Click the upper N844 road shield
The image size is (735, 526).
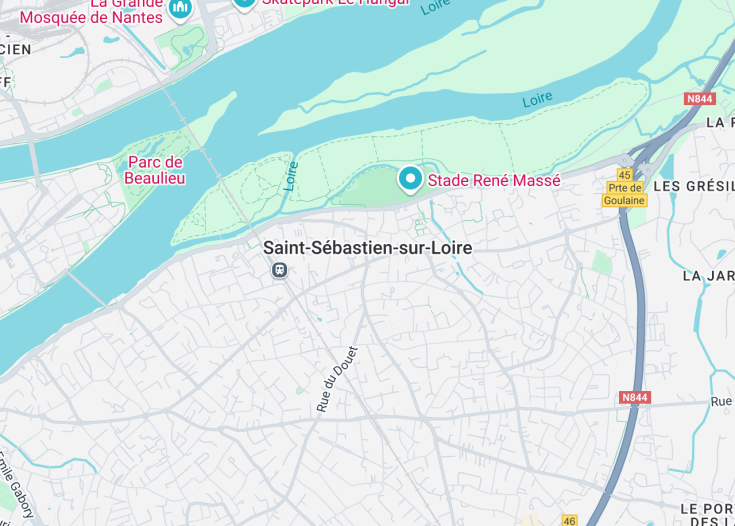pyautogui.click(x=699, y=98)
